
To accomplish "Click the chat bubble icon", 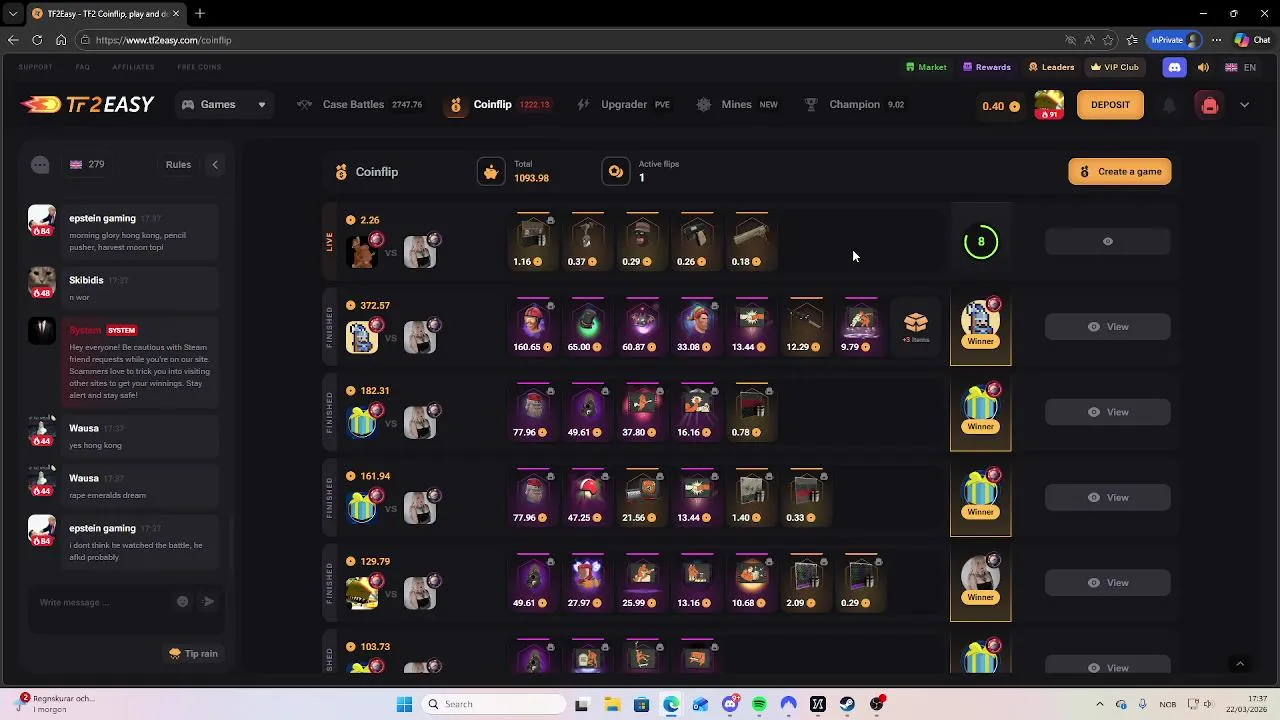I will (x=40, y=165).
